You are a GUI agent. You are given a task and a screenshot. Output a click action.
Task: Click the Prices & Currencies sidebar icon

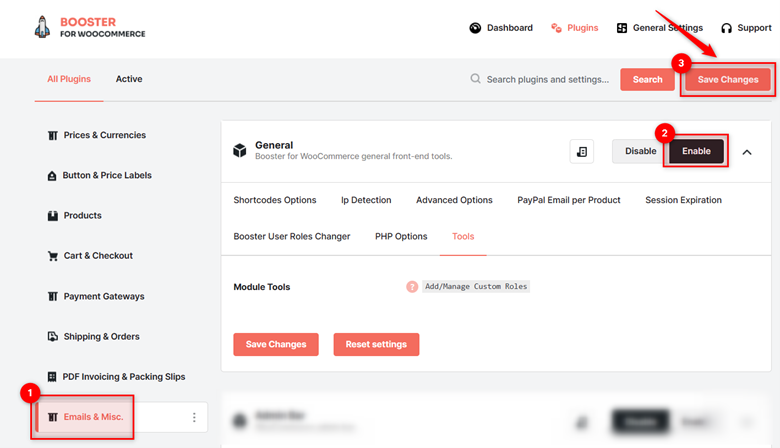(x=53, y=135)
